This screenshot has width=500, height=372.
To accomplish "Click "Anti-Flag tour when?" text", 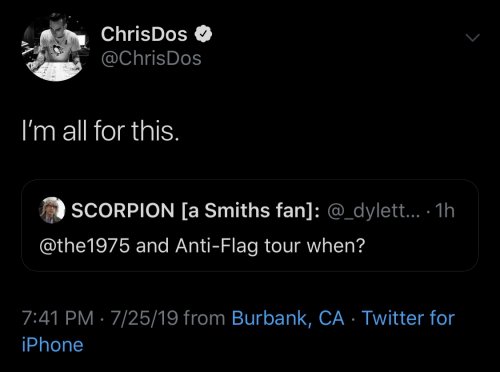I will coord(270,246).
